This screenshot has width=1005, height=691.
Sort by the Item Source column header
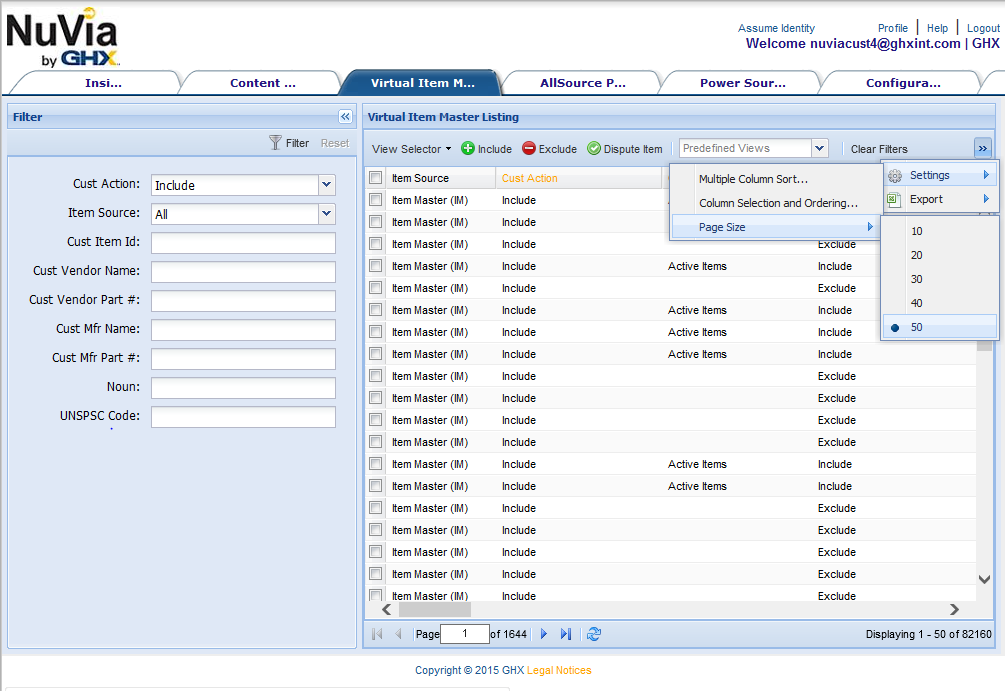(440, 178)
